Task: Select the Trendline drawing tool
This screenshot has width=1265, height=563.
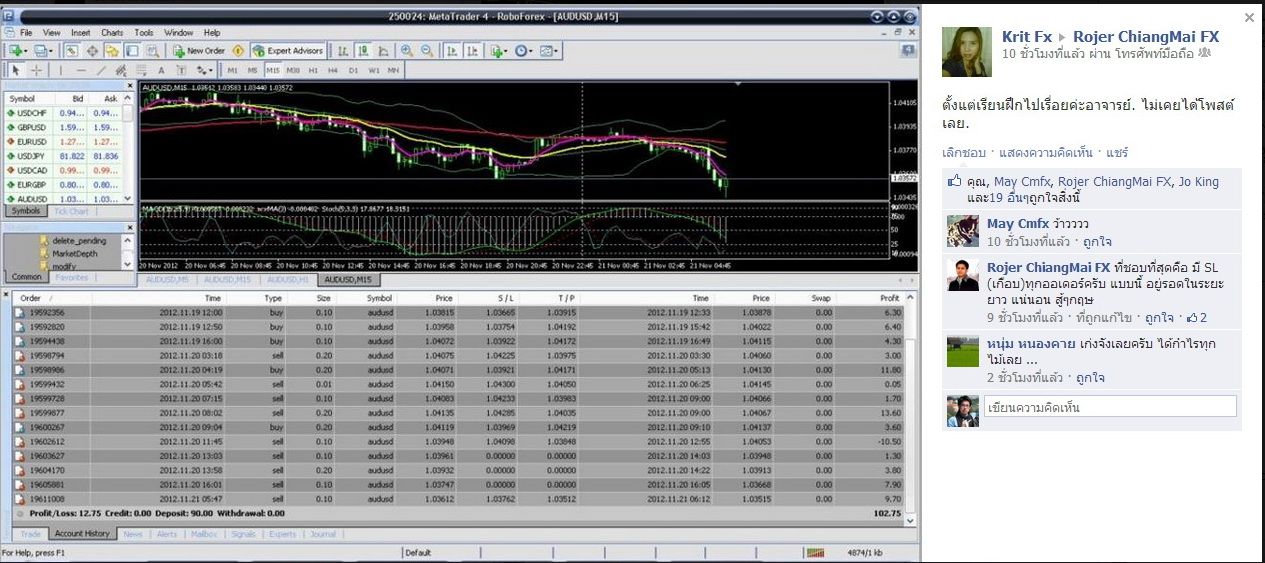Action: pos(101,70)
